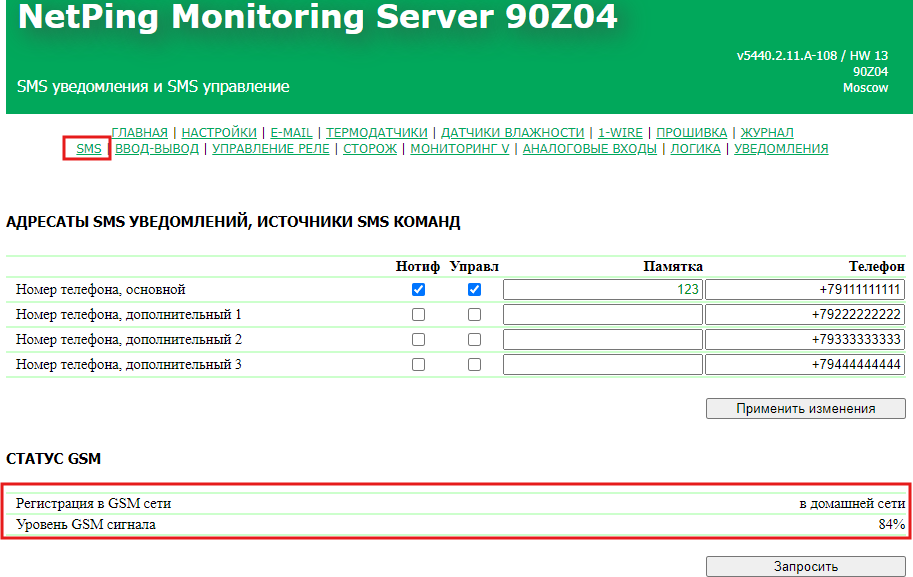Navigate to ТЕРМОДАТЧИКИ page

(376, 132)
